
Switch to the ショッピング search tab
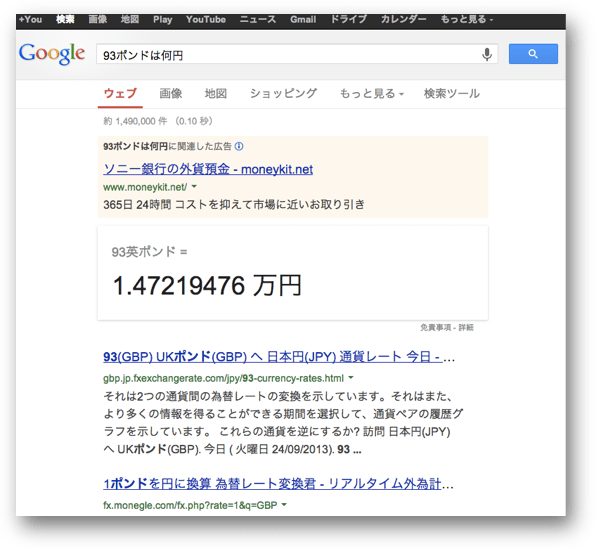[283, 93]
